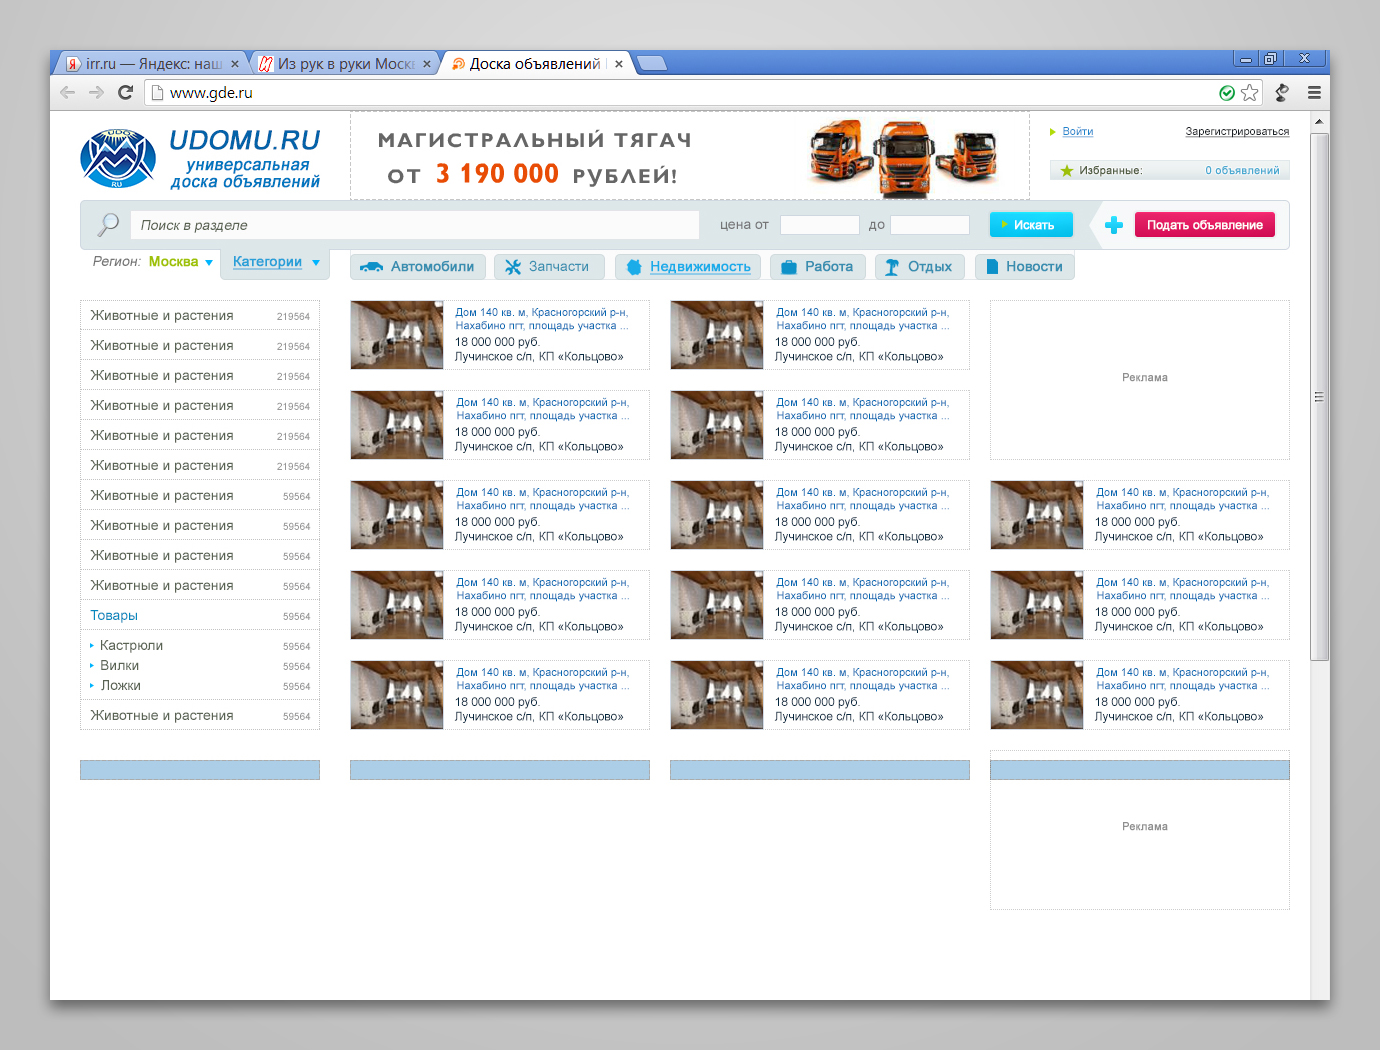Click the Подать объявление button
The width and height of the screenshot is (1380, 1050).
[x=1205, y=225]
